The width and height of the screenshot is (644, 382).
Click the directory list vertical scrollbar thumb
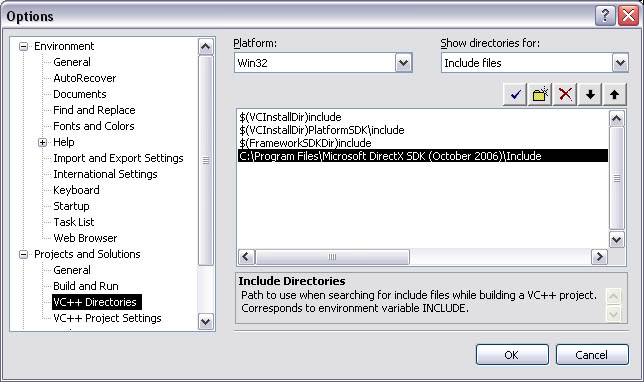click(x=616, y=178)
